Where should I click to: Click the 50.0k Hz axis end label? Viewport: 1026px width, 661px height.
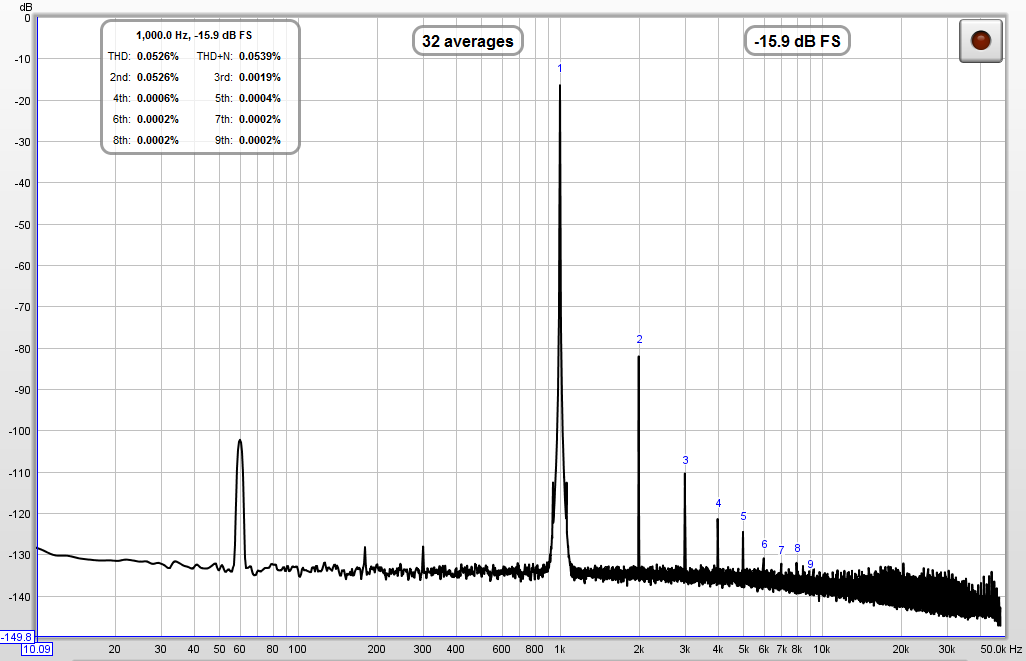[x=1000, y=649]
